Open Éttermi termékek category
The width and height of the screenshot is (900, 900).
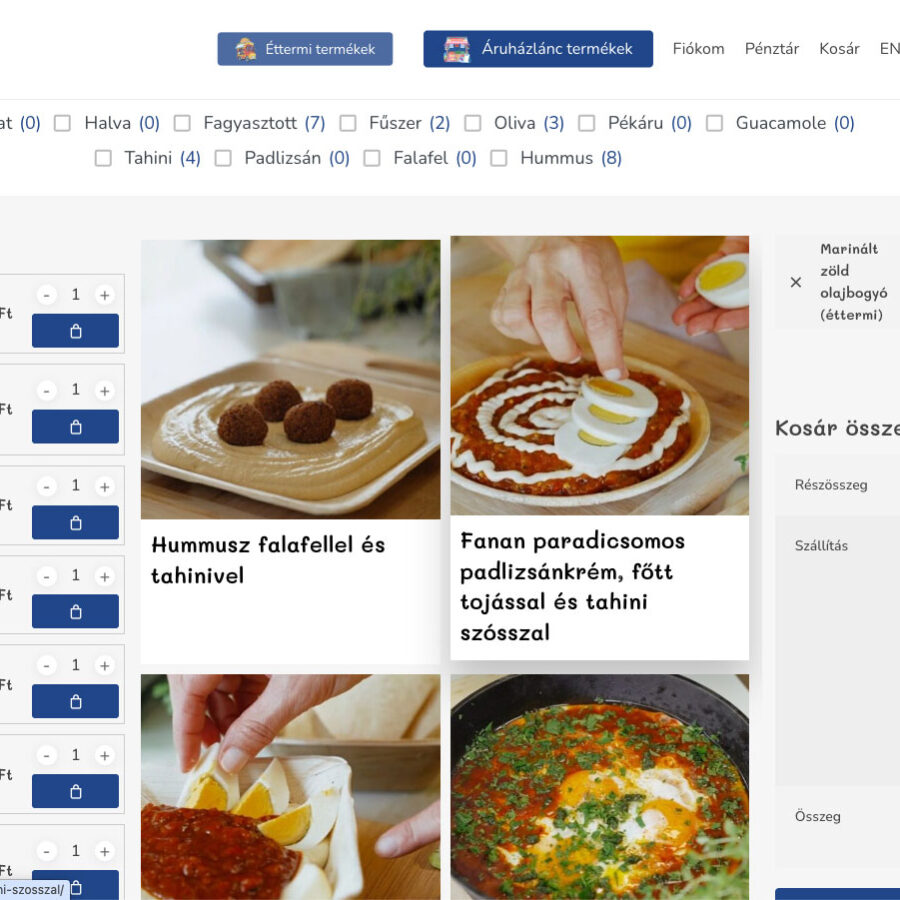coord(305,49)
